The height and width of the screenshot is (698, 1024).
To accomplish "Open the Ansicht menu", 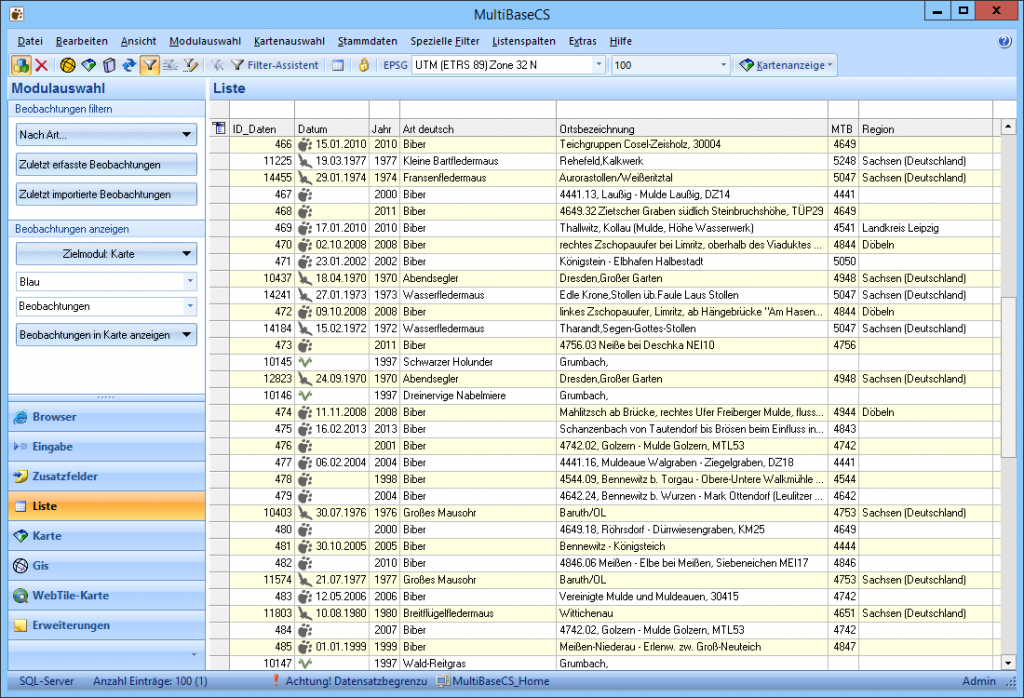I will click(138, 41).
